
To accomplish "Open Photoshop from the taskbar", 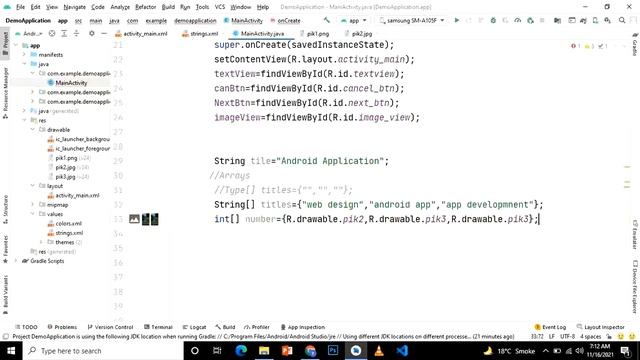I will [333, 351].
